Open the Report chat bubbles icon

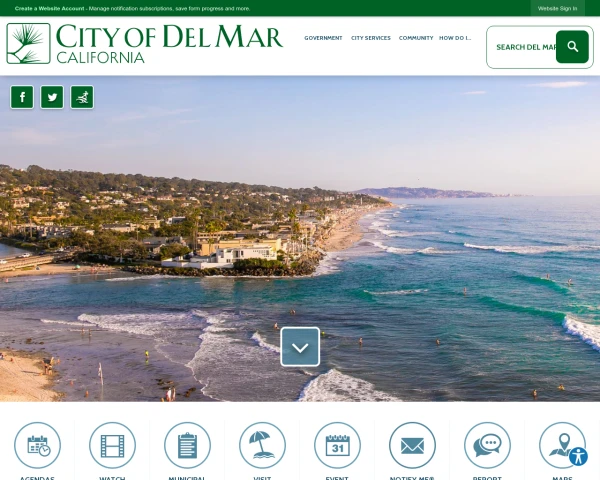coord(488,445)
